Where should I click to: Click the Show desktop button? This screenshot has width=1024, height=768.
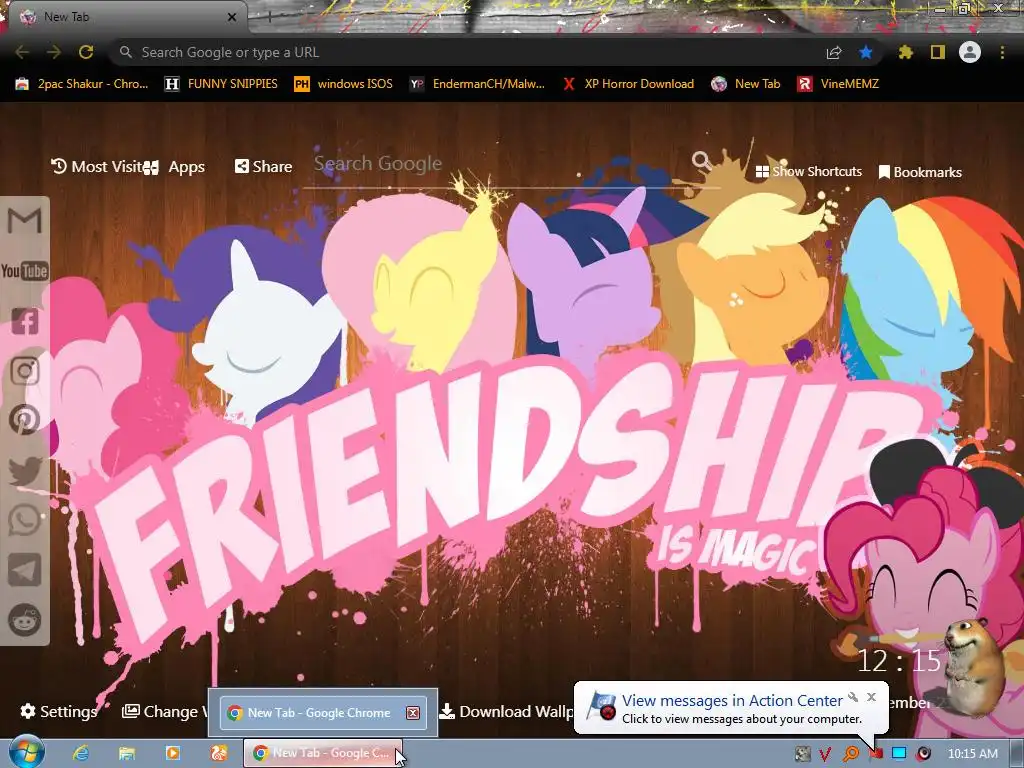(x=1017, y=754)
